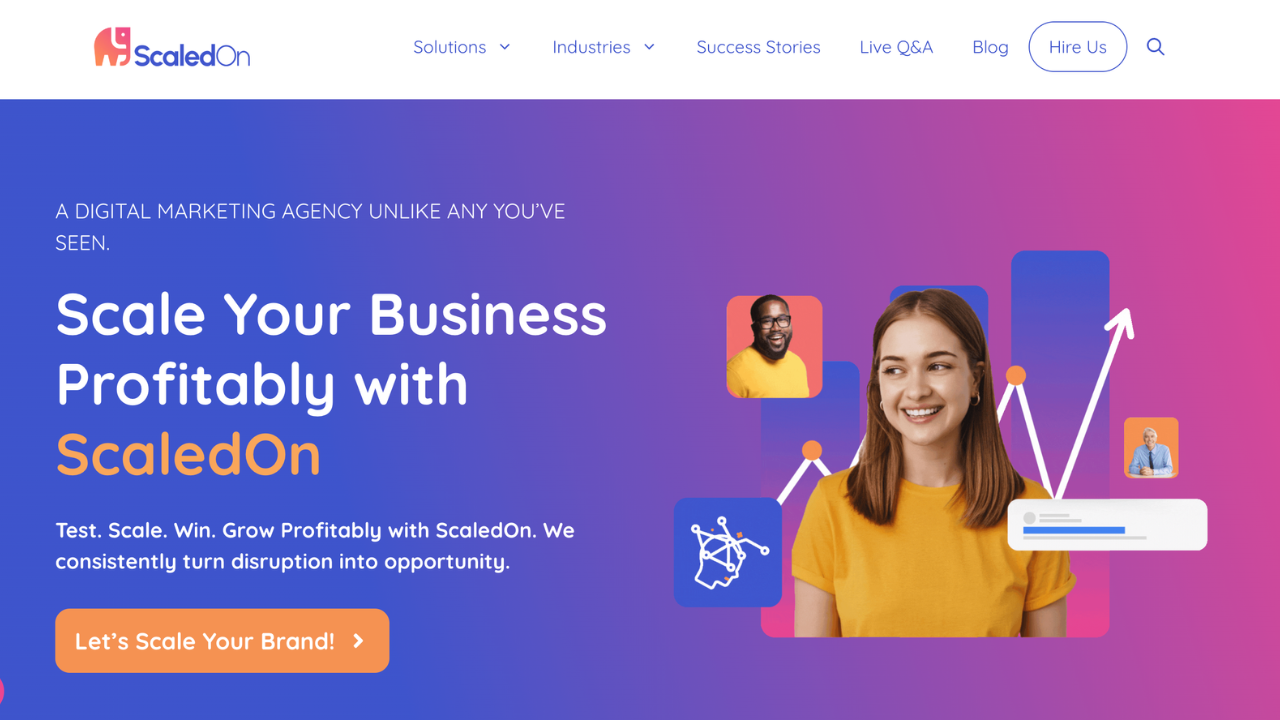Click the arrow chevron on the Scale Your Brand button
Screen dimensions: 1280x720
359,641
